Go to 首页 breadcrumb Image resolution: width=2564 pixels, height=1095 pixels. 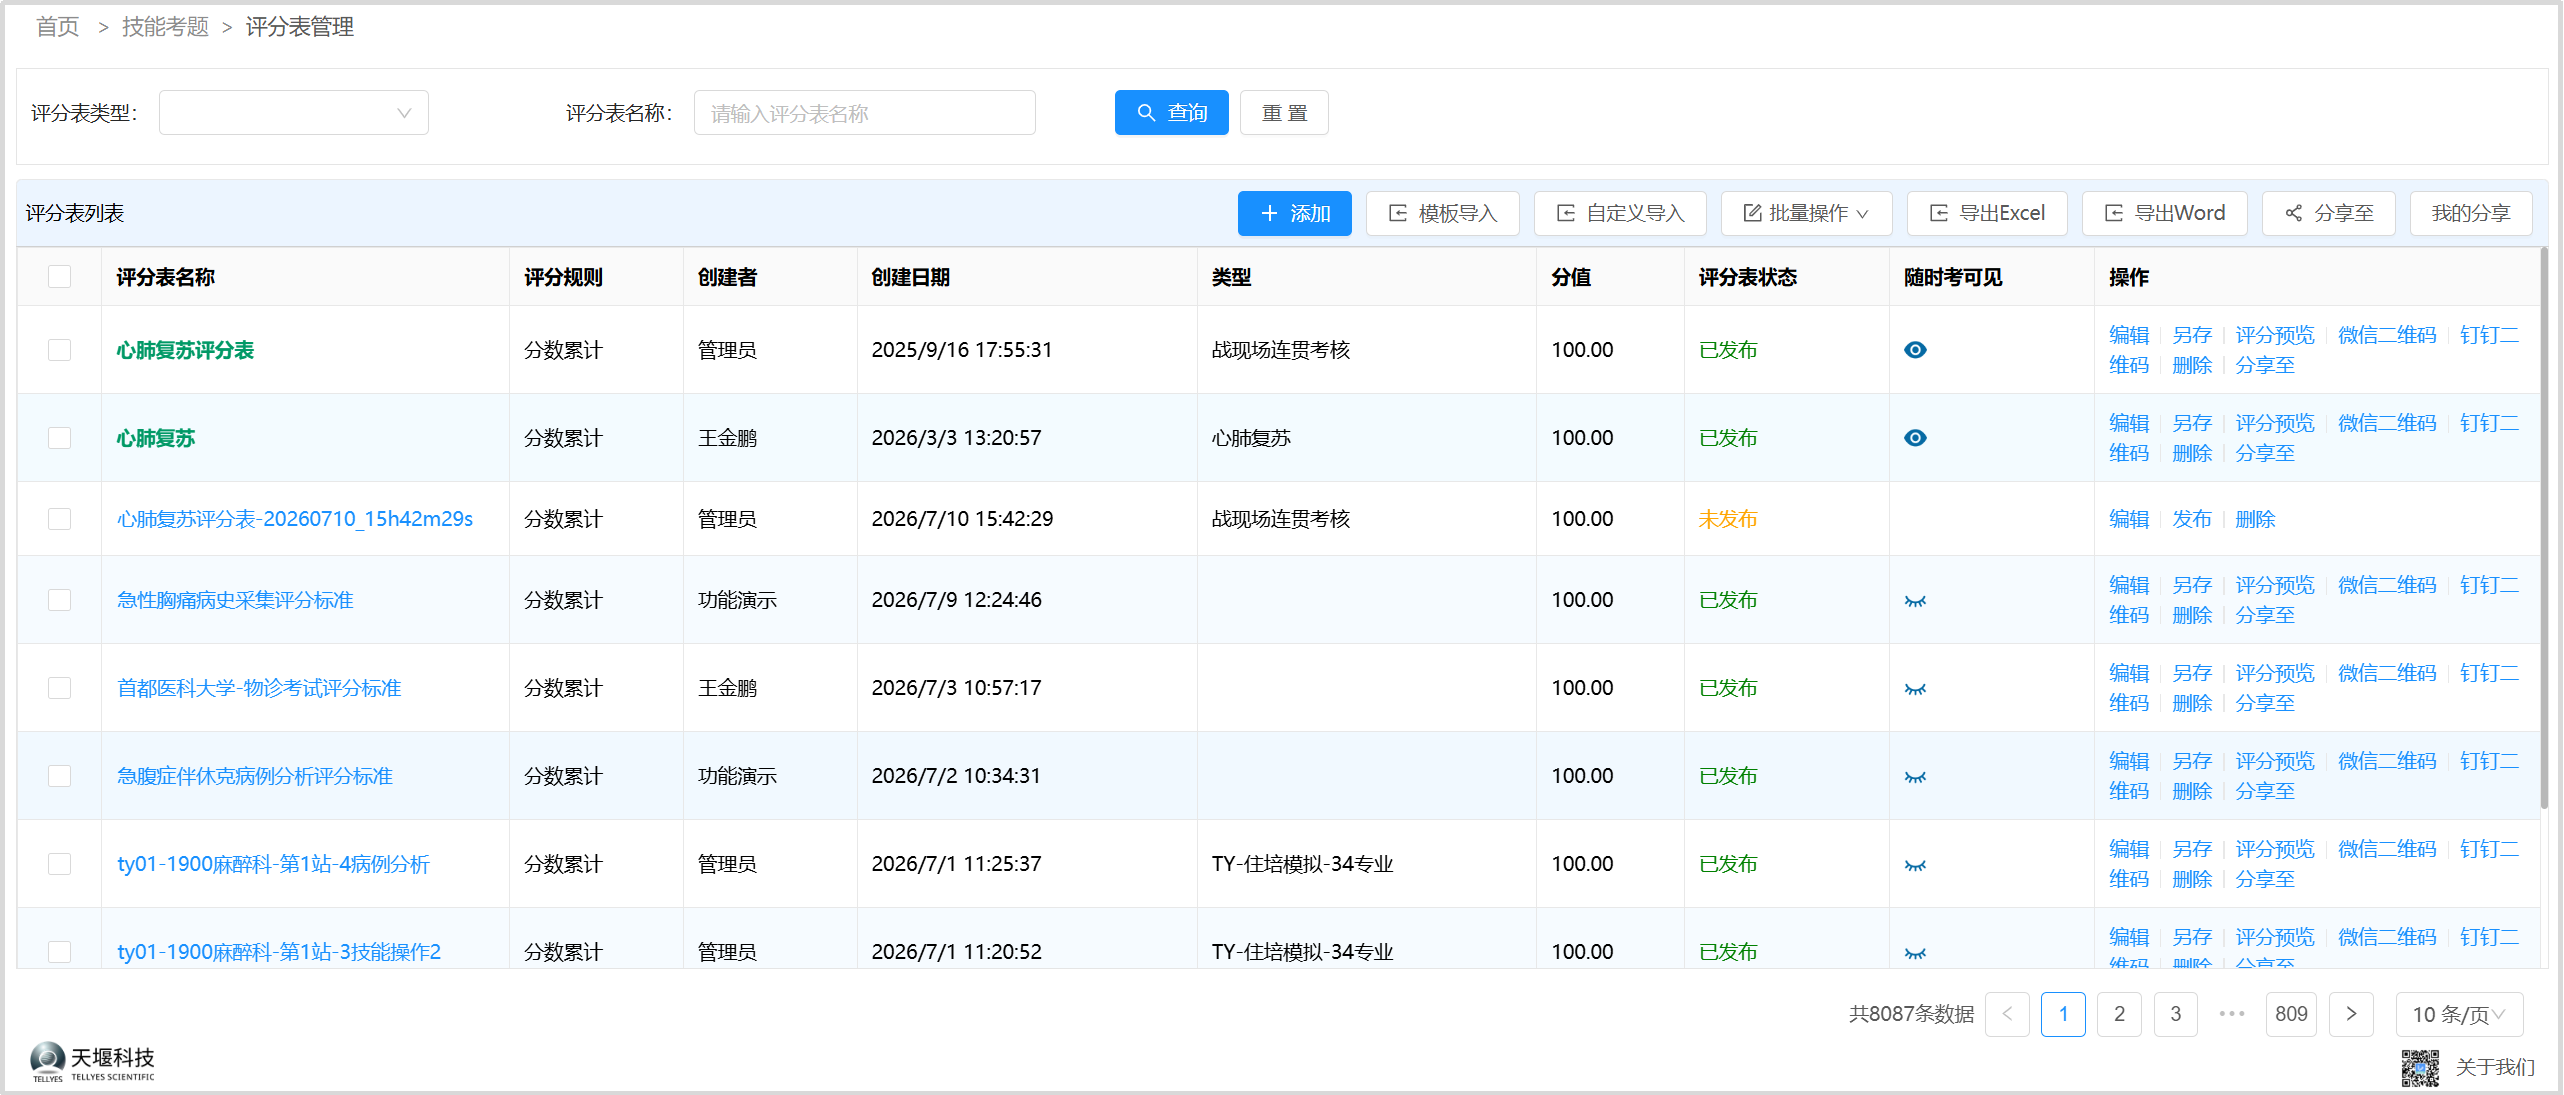point(58,27)
